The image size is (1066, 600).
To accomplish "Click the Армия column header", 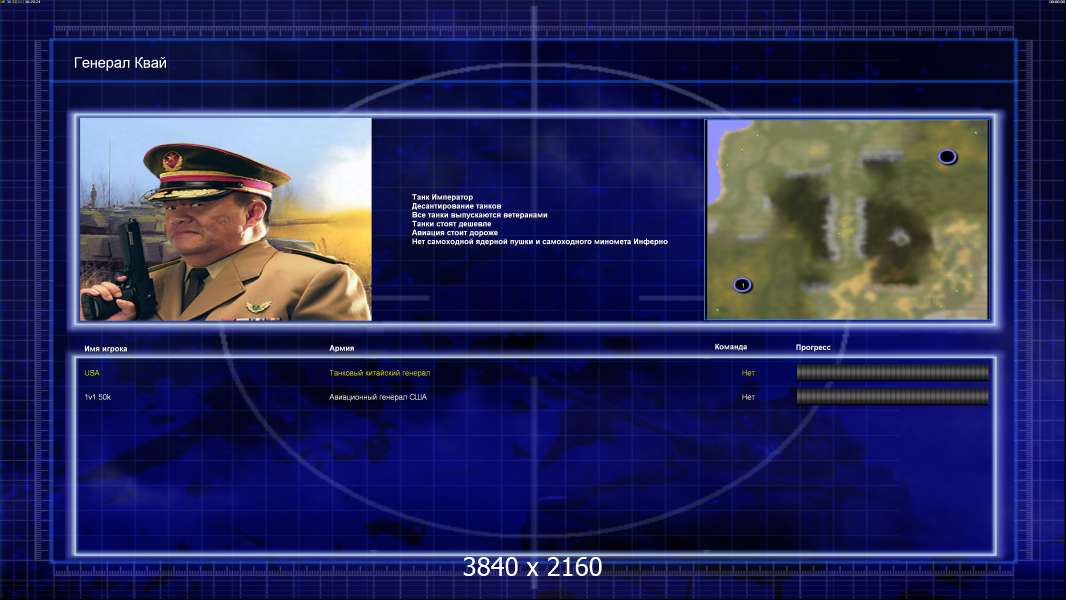I will (341, 348).
